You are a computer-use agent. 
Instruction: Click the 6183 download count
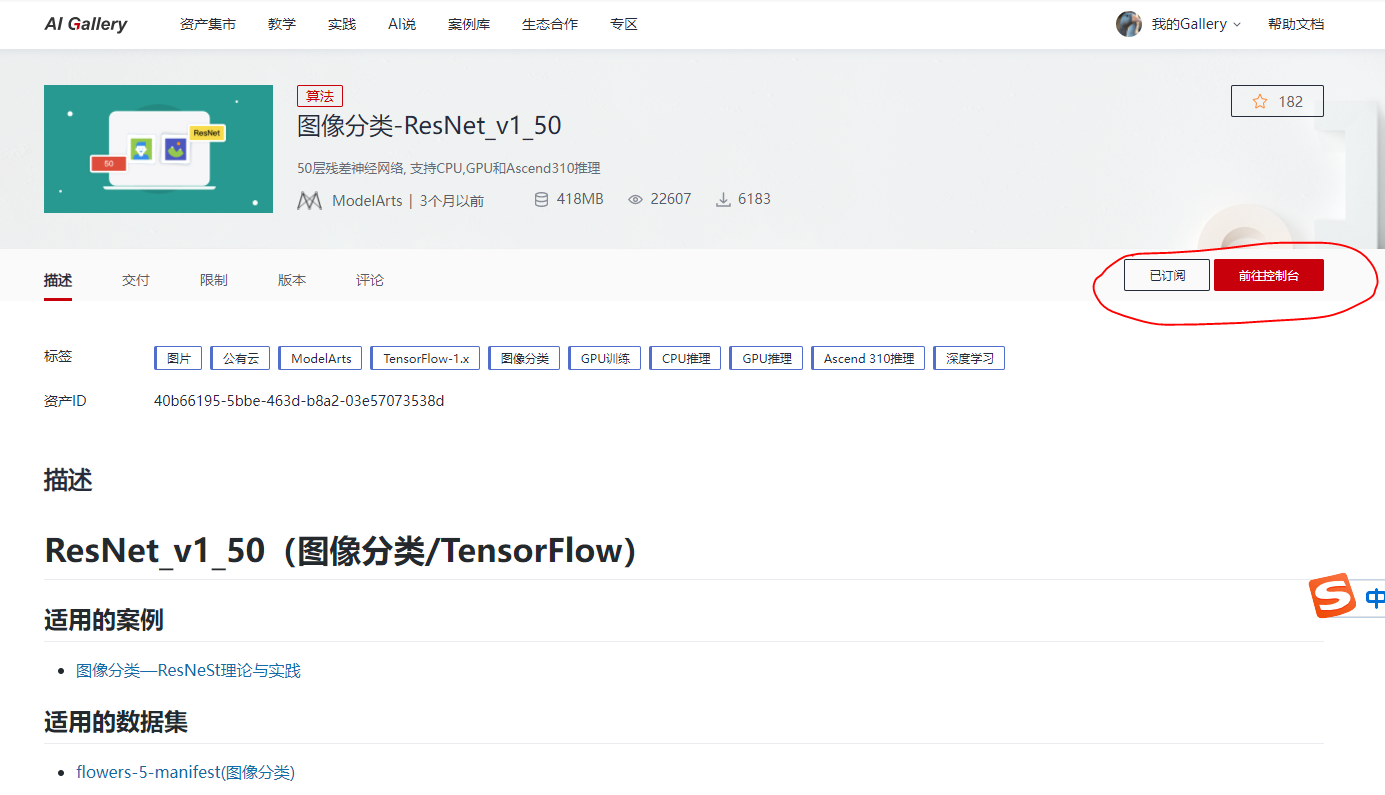(754, 199)
